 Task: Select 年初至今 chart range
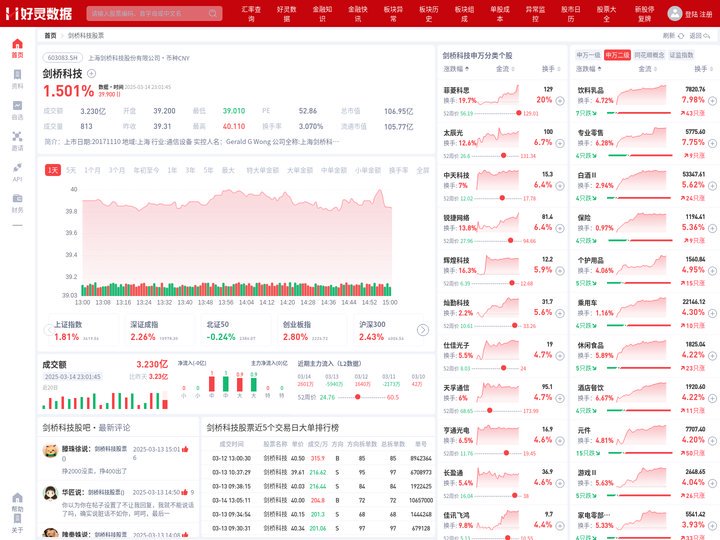pyautogui.click(x=146, y=170)
